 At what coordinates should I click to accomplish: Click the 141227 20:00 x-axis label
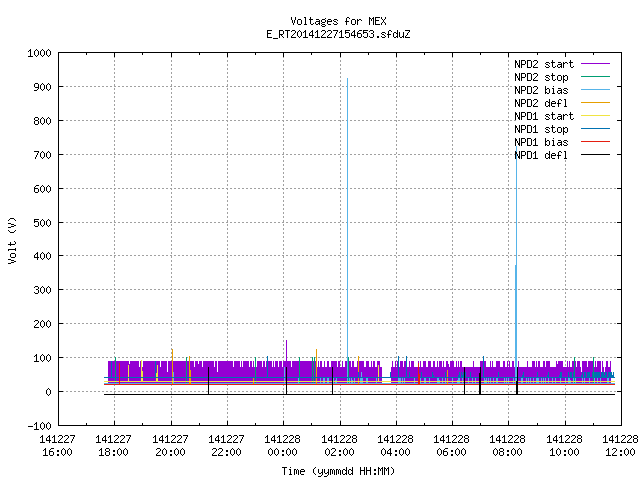click(x=170, y=446)
